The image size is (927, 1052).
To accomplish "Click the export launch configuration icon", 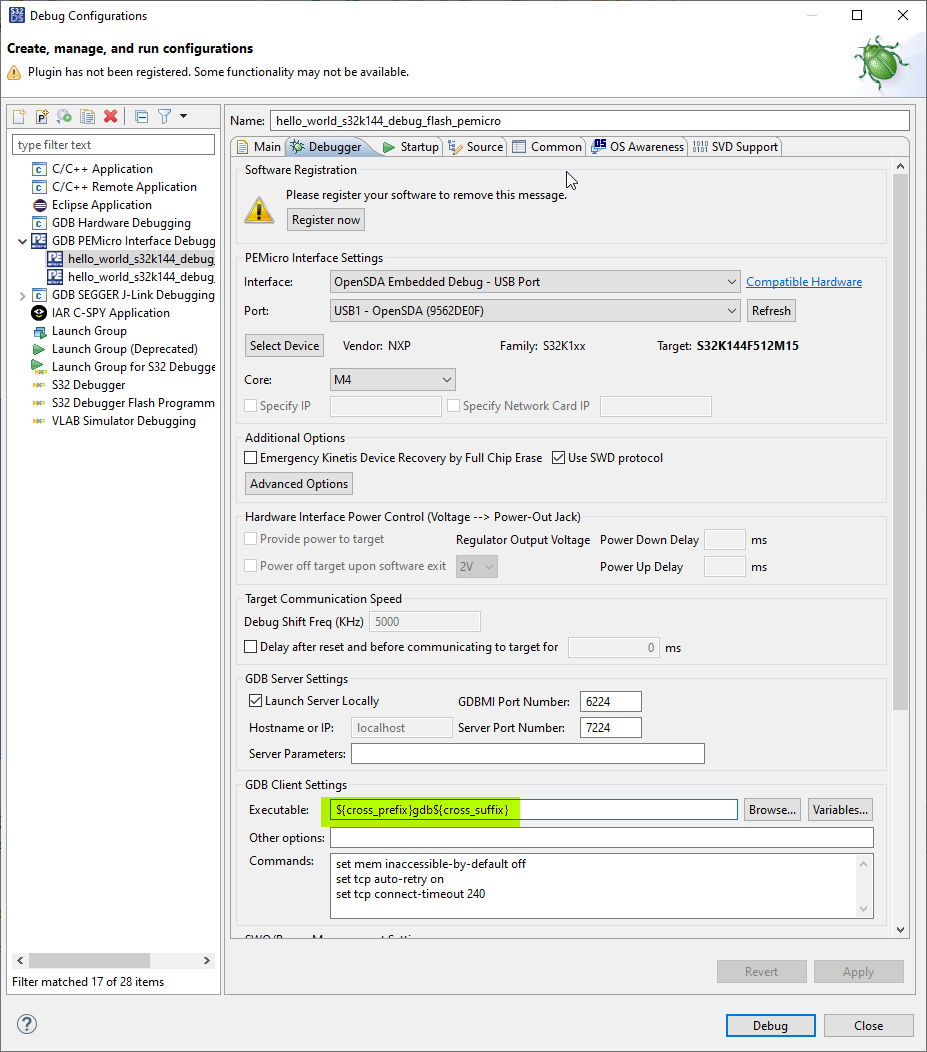I will tap(64, 116).
